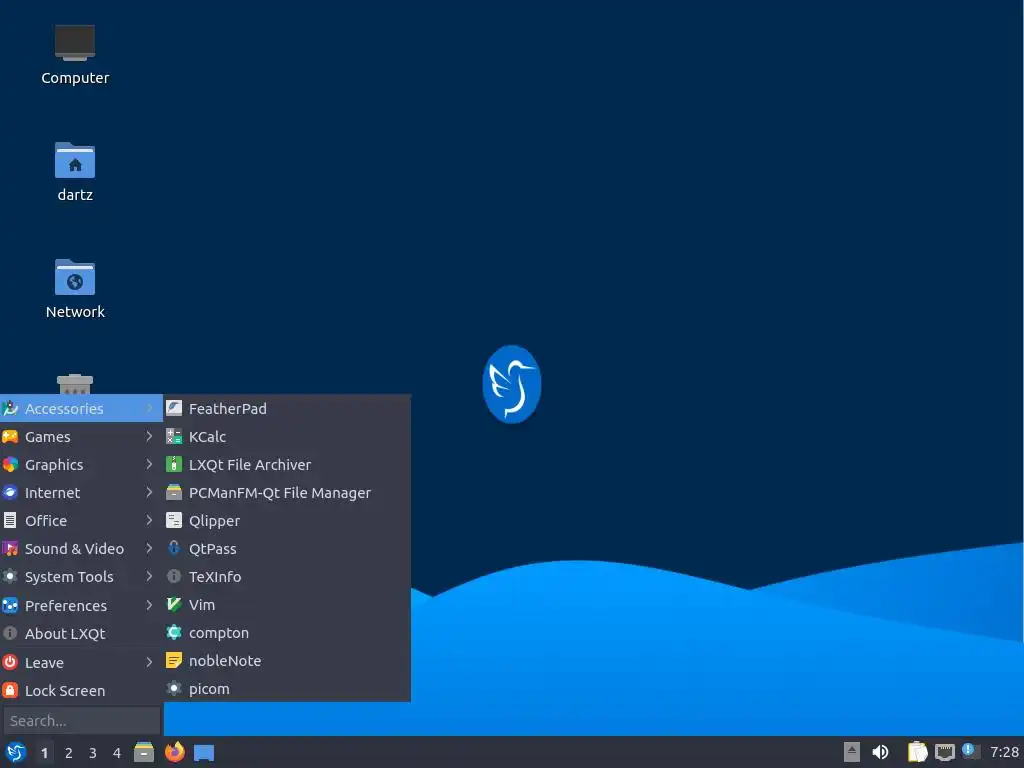Open file manager from taskbar
The image size is (1024, 768).
[x=144, y=752]
